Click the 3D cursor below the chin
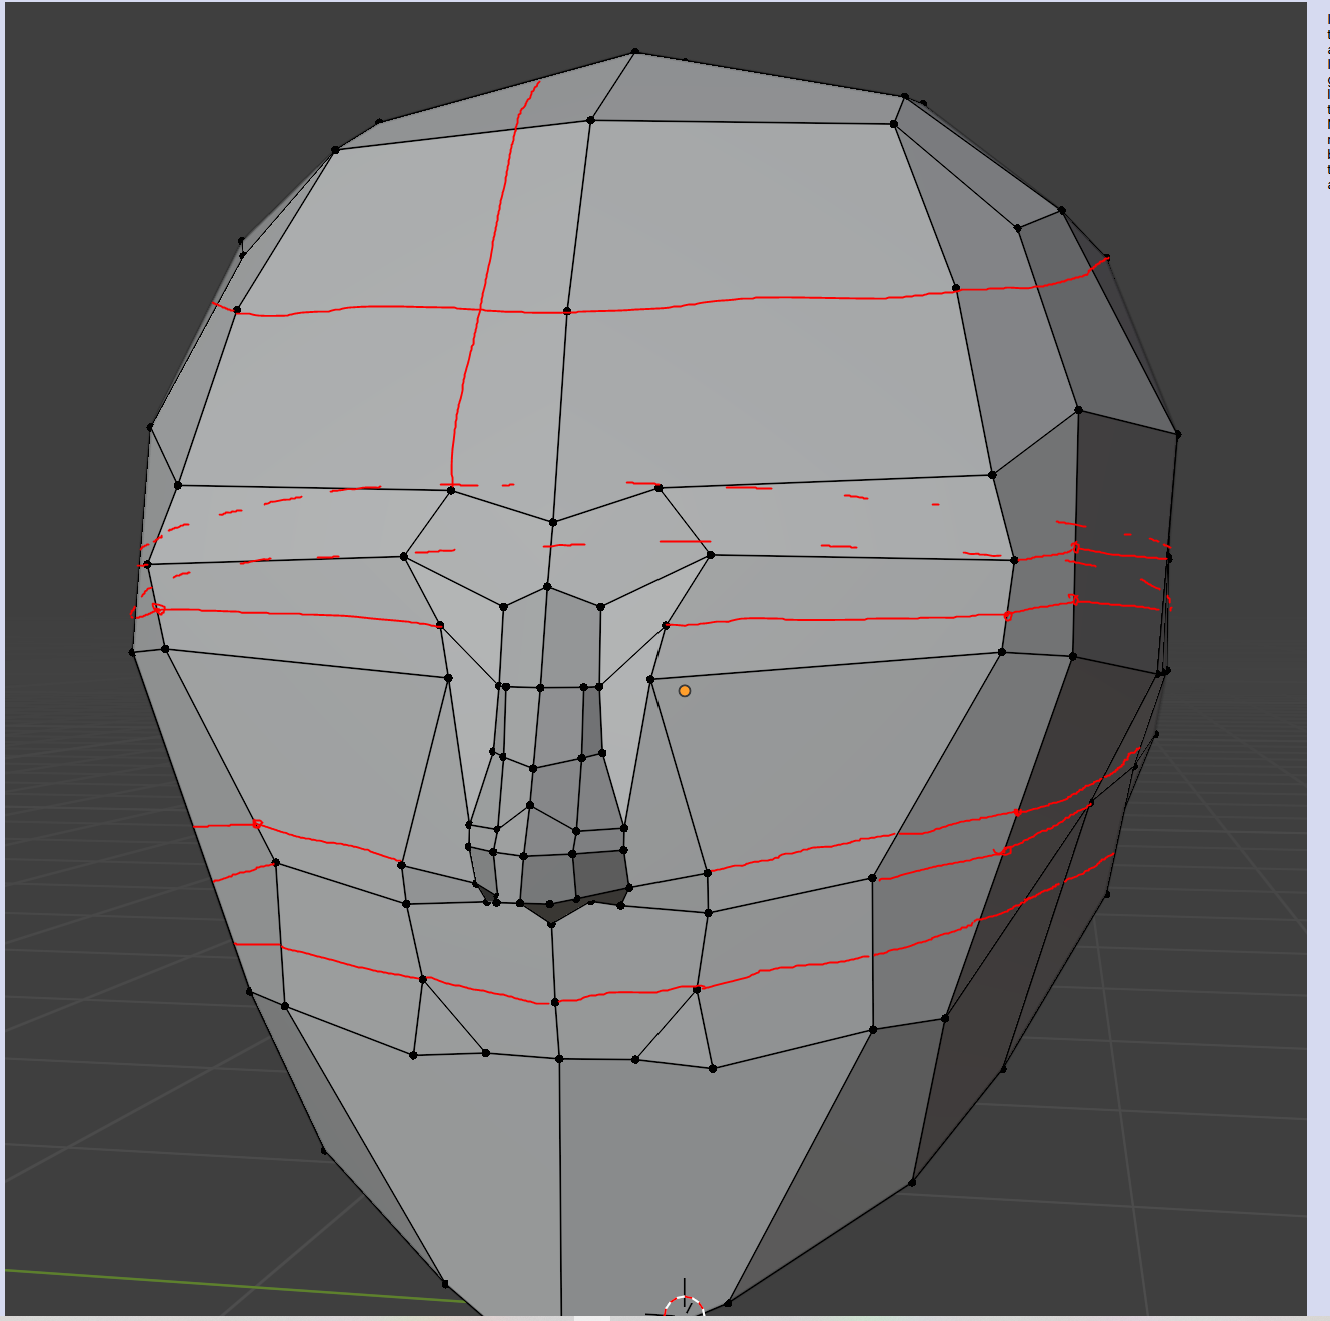Image resolution: width=1330 pixels, height=1321 pixels. pos(685,1303)
